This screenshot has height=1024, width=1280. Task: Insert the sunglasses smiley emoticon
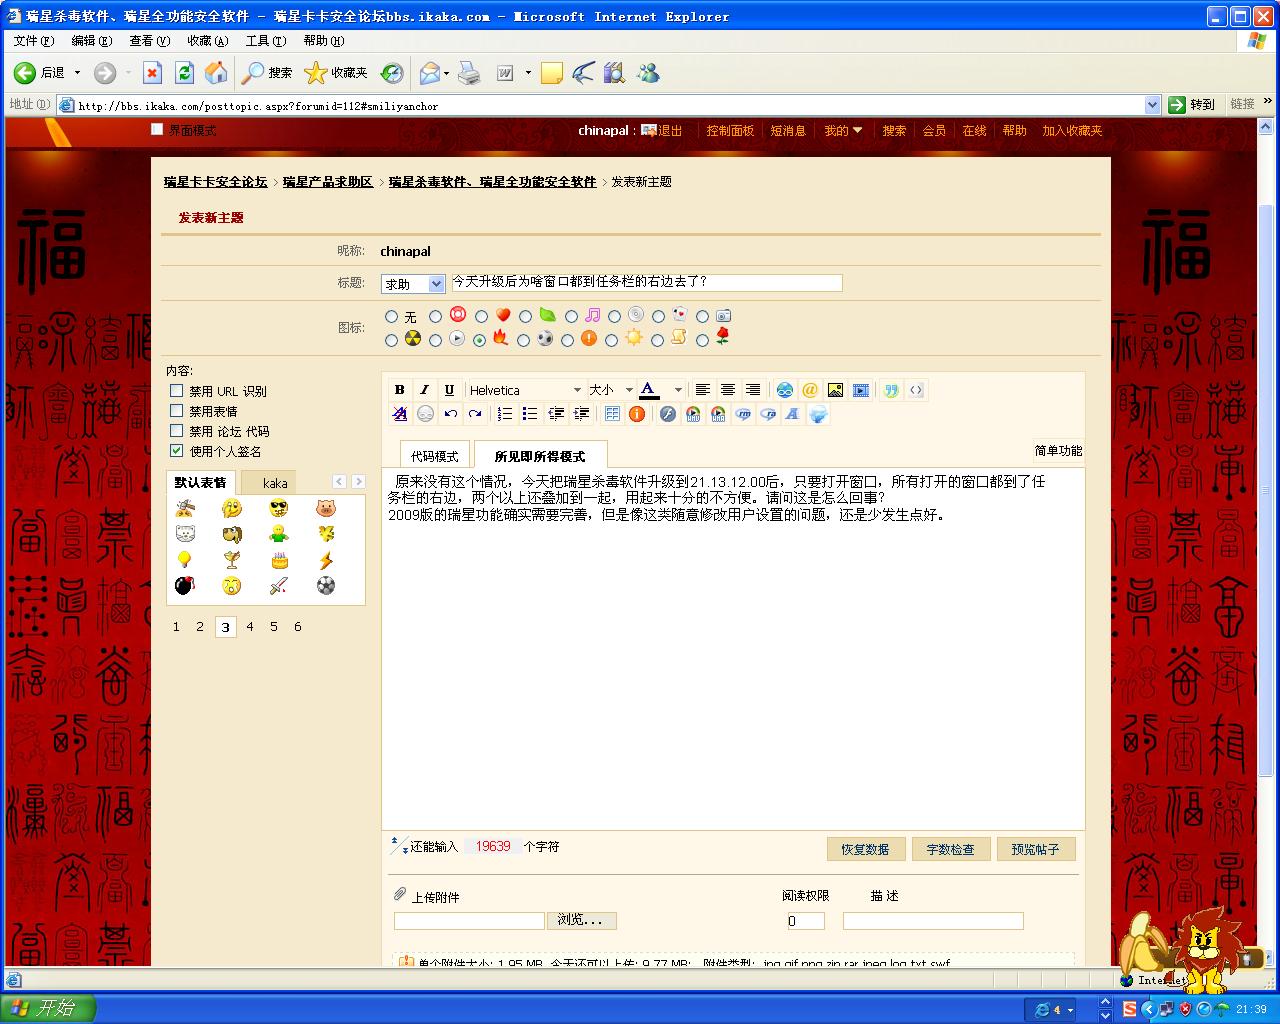pos(279,508)
